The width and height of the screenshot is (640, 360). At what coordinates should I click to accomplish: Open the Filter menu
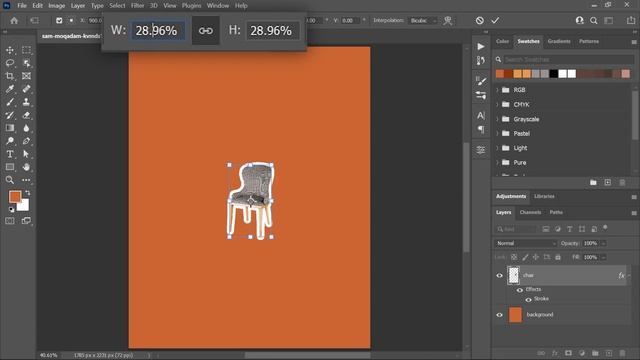138,6
